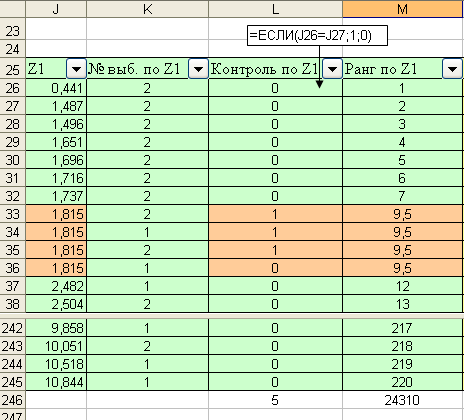This screenshot has height=420, width=464.
Task: Click the rank cell 9,5 in row 34
Action: pos(403,232)
